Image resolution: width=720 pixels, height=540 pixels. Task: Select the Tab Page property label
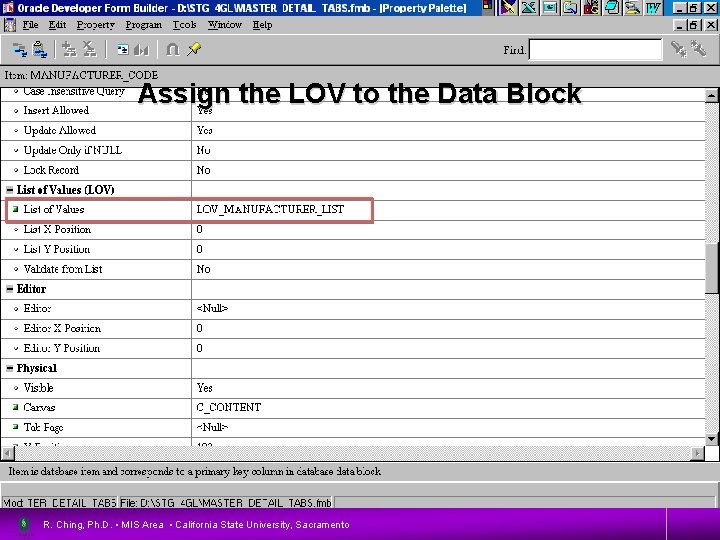tap(43, 428)
